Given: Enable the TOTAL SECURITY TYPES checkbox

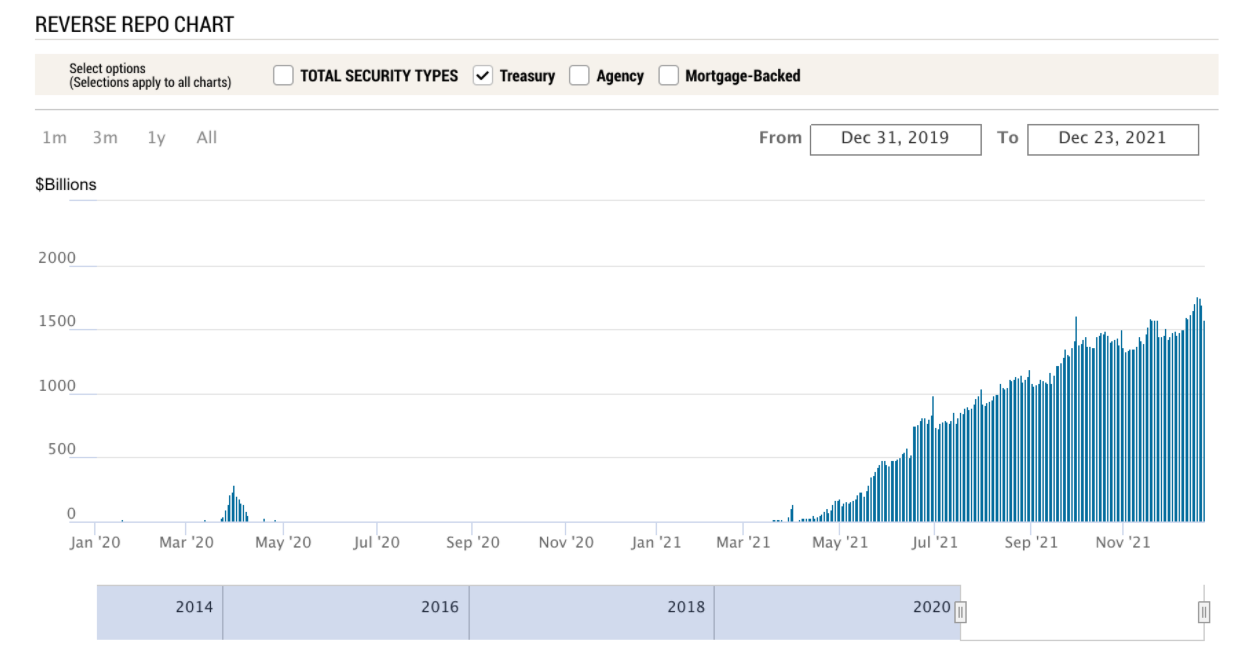Looking at the screenshot, I should click(x=283, y=76).
